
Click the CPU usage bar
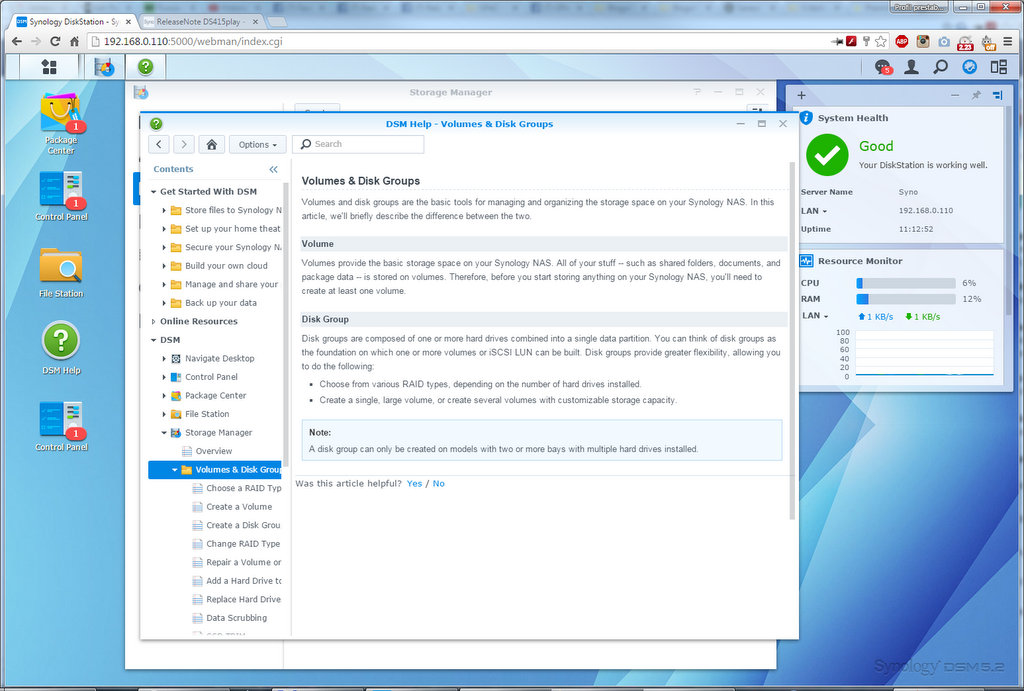pyautogui.click(x=906, y=283)
